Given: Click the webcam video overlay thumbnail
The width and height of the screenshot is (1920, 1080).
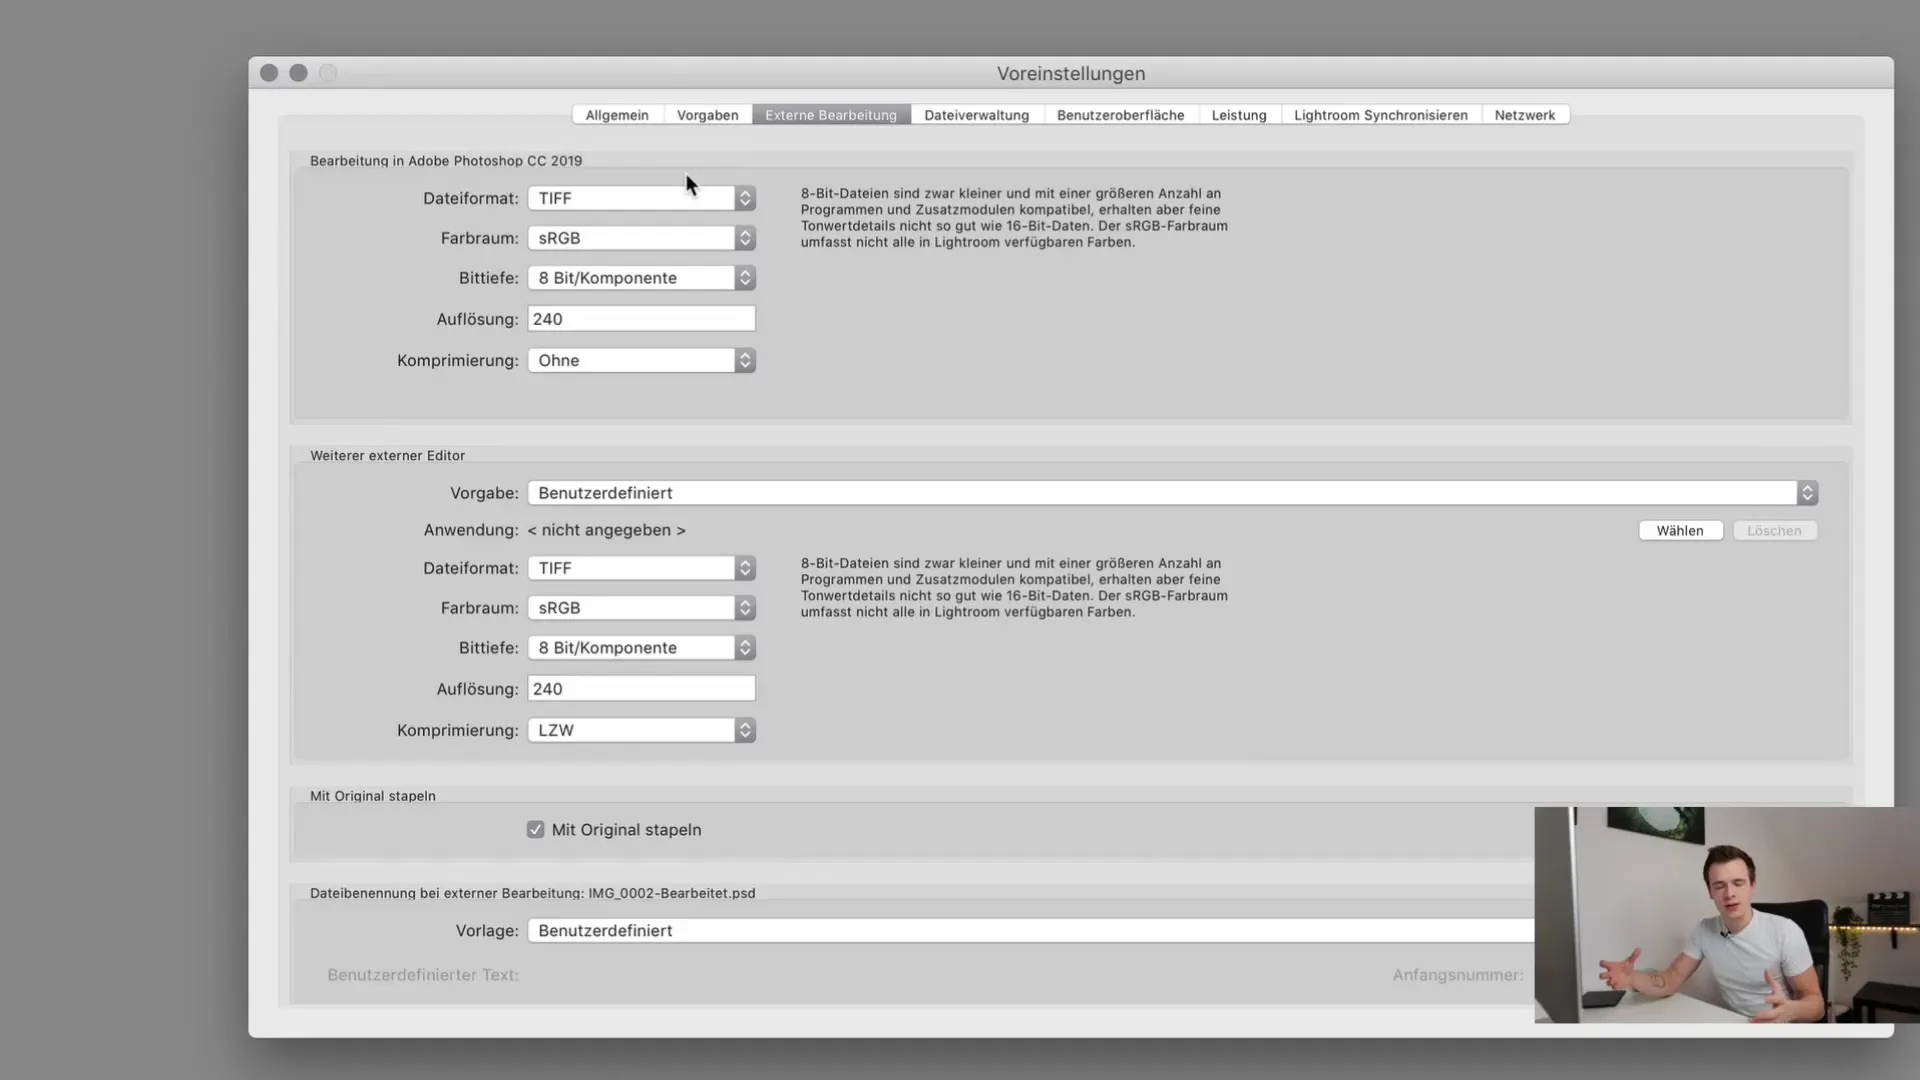Looking at the screenshot, I should click(1727, 915).
